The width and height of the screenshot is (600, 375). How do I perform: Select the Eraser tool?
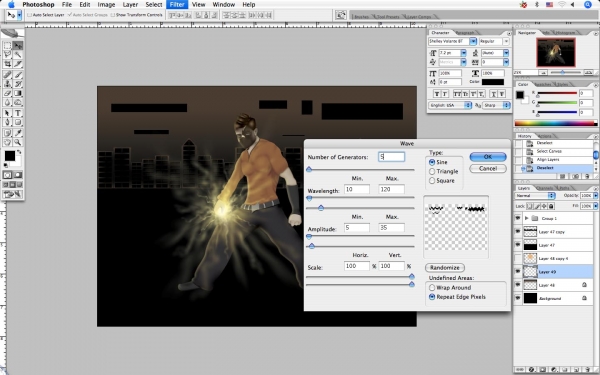7,93
